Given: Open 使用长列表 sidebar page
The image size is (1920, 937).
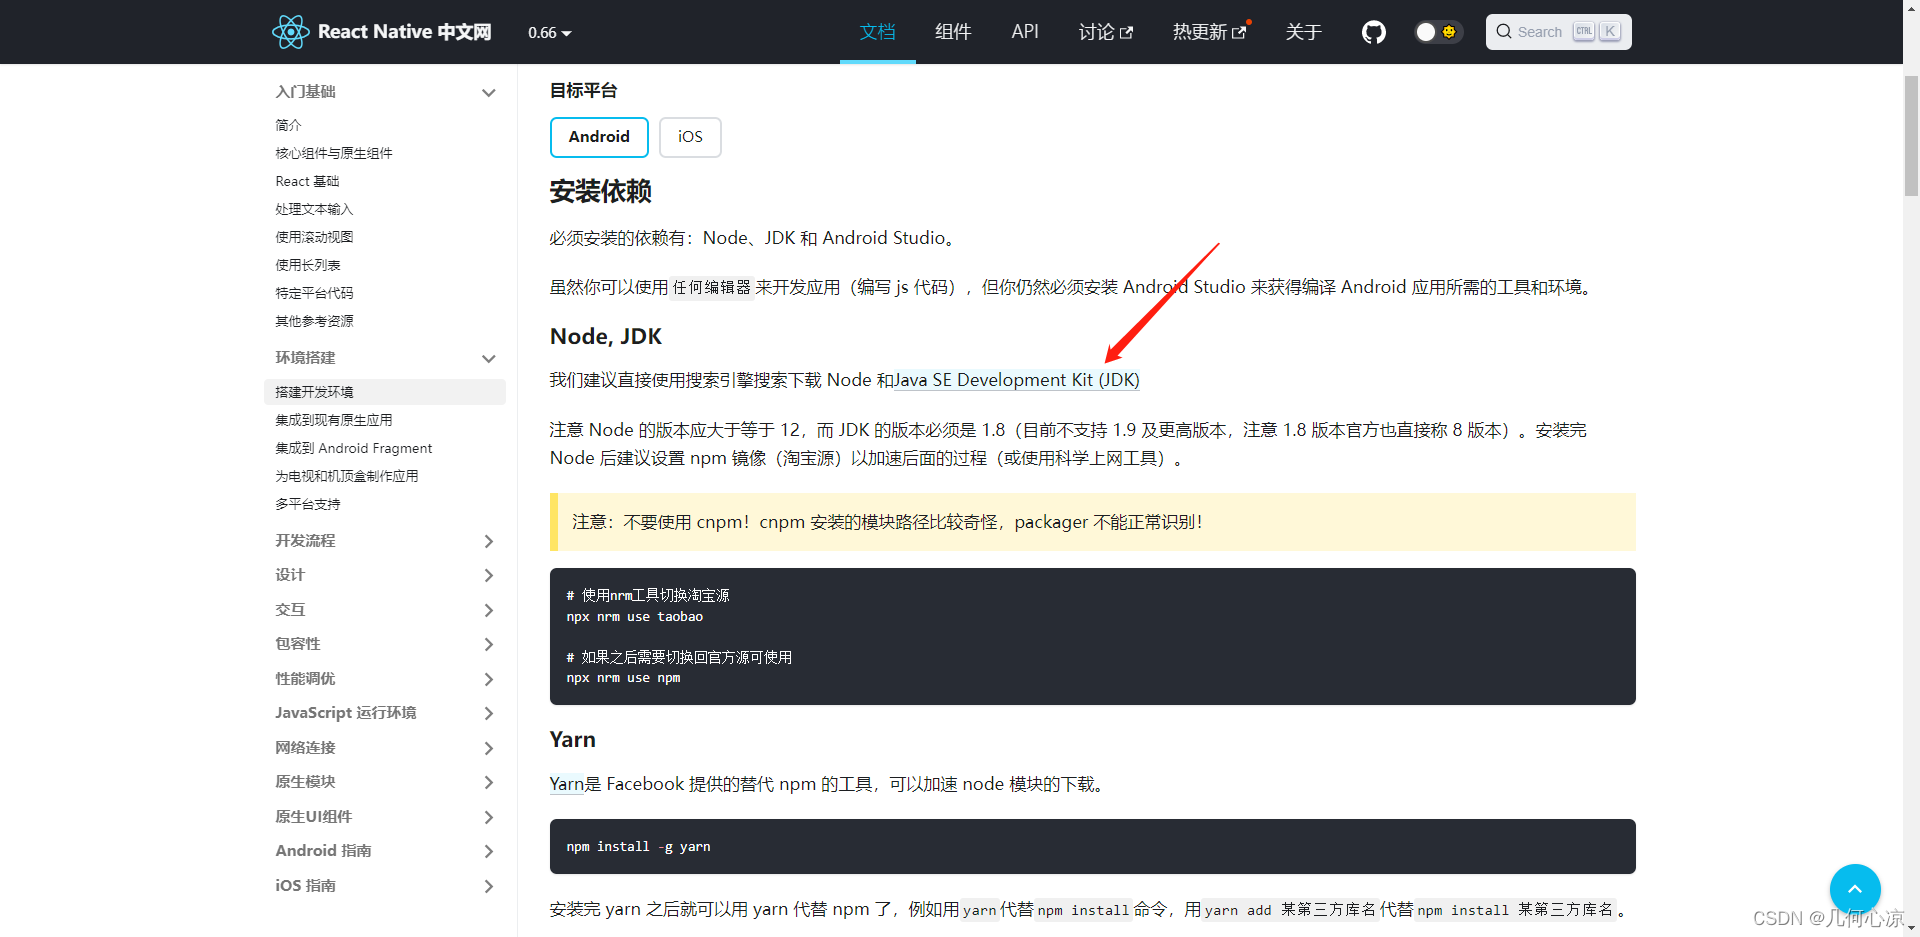Looking at the screenshot, I should click(308, 265).
